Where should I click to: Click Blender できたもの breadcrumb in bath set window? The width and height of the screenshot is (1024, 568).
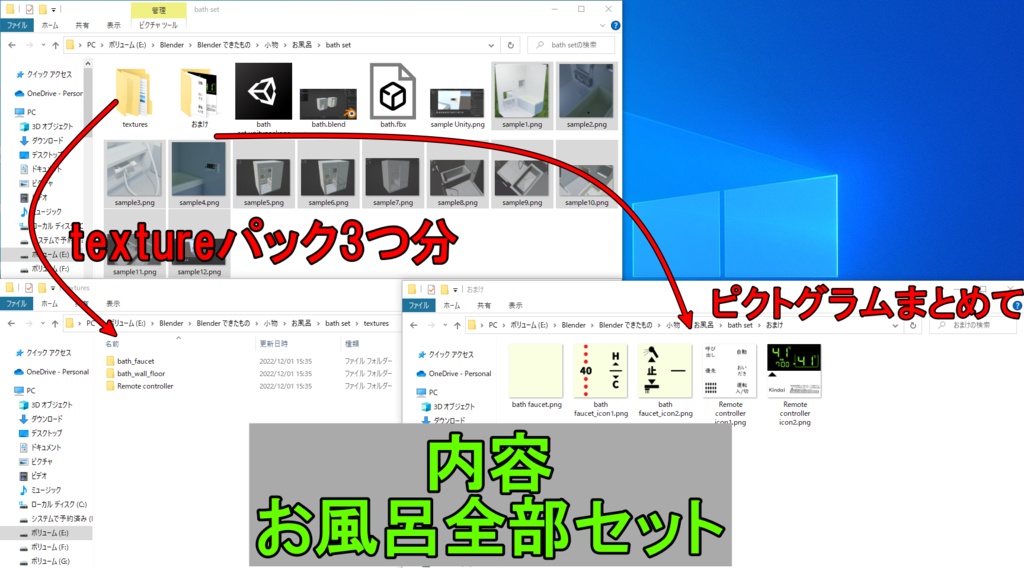coord(223,45)
